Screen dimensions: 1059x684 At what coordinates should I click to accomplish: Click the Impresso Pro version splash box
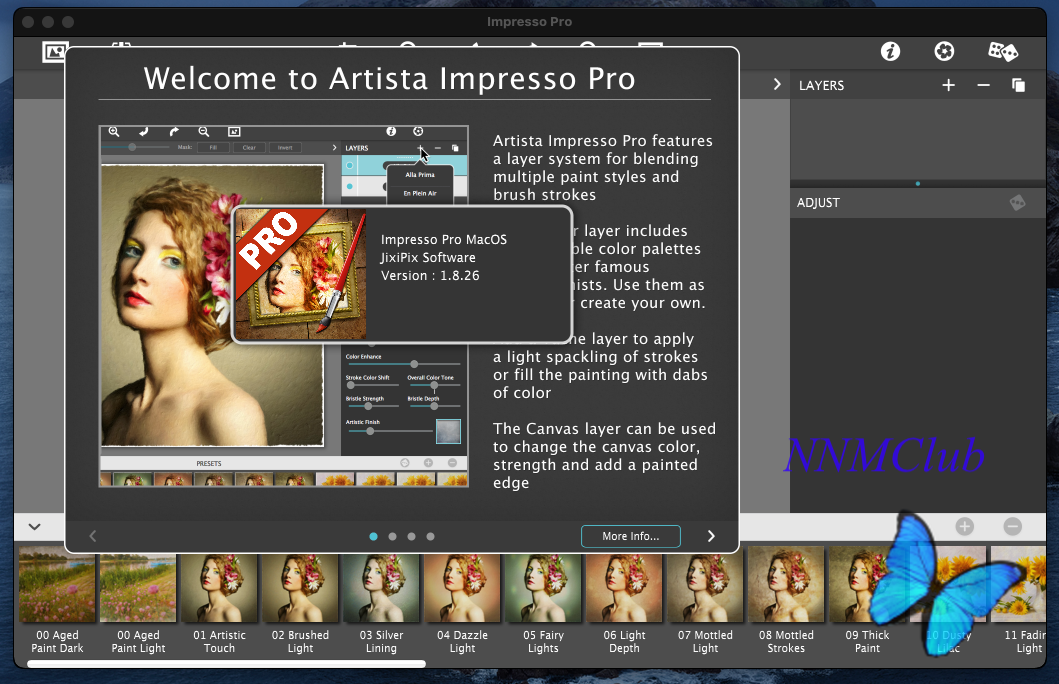[x=402, y=274]
